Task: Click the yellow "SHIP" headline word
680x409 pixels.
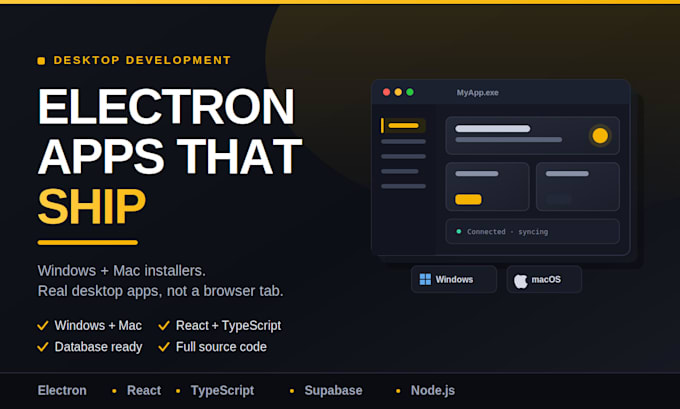Action: point(92,206)
